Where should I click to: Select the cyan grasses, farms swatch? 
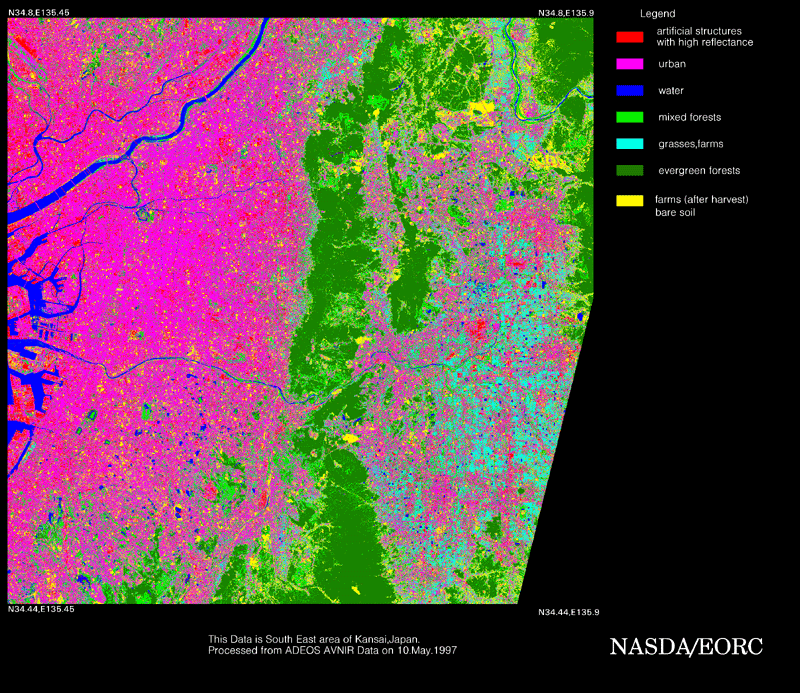[630, 143]
